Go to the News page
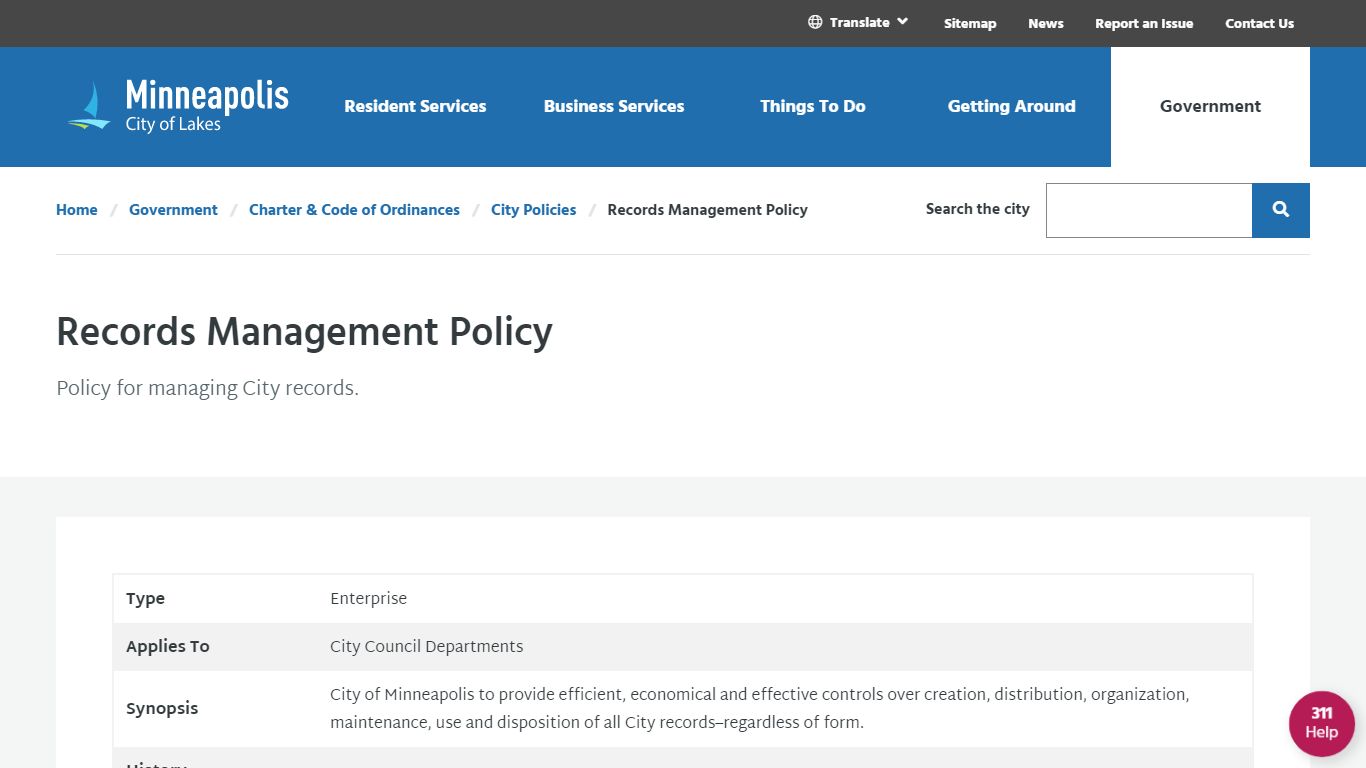Viewport: 1366px width, 768px height. pyautogui.click(x=1046, y=23)
